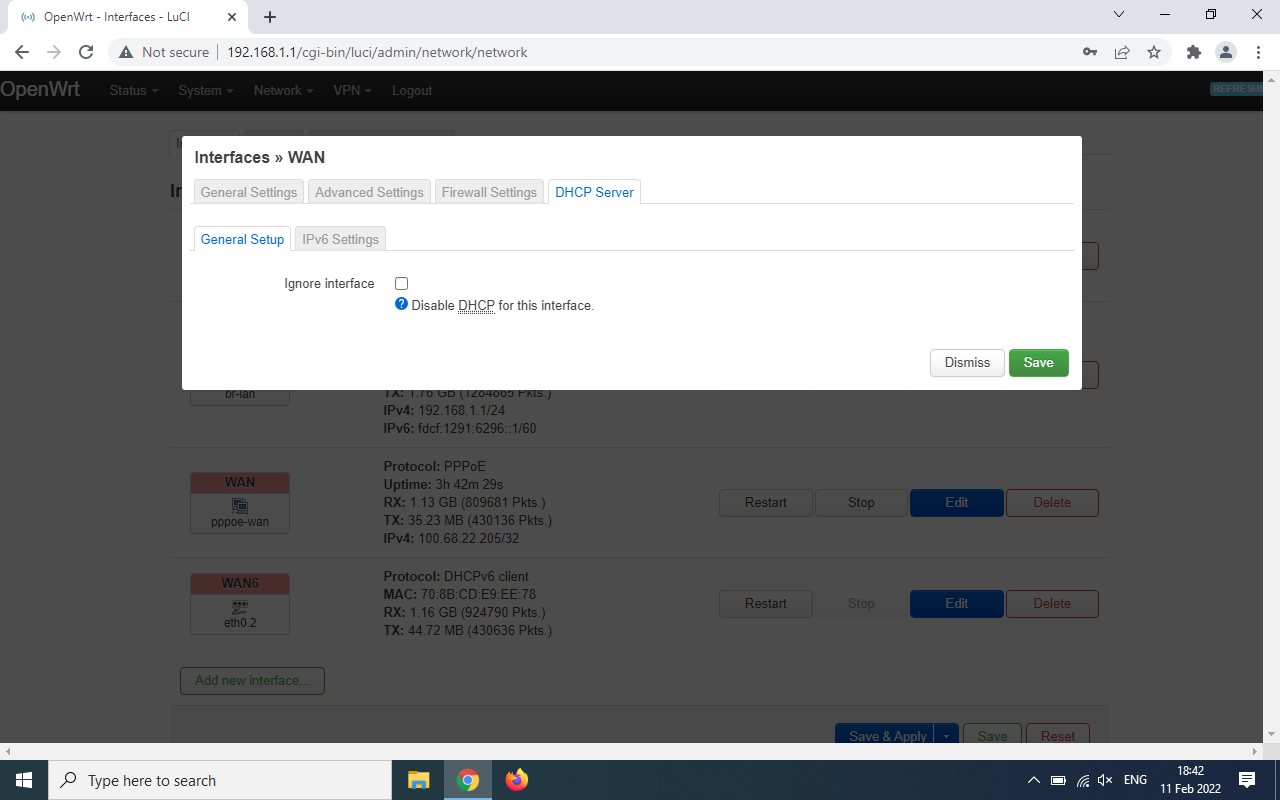This screenshot has height=800, width=1280.
Task: Stop the WAN interface
Action: pyautogui.click(x=861, y=503)
